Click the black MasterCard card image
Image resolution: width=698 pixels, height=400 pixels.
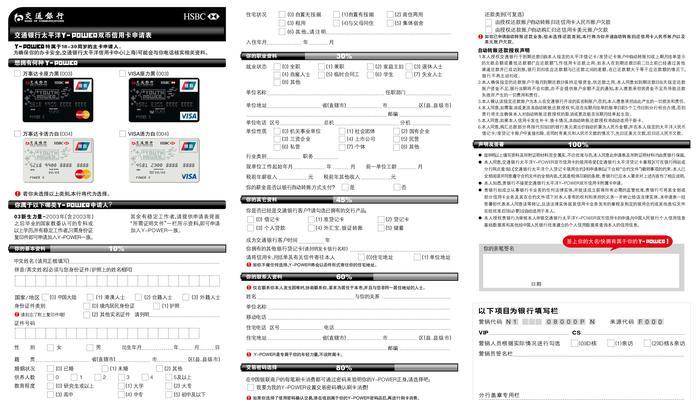pos(58,100)
